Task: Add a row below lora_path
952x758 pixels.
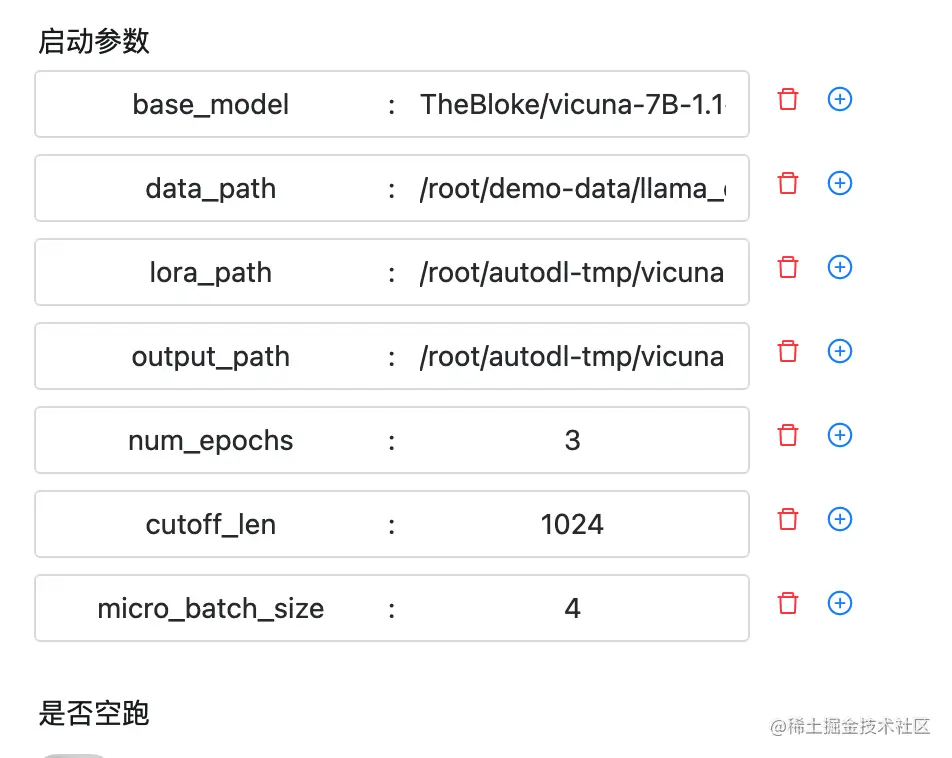Action: [840, 267]
